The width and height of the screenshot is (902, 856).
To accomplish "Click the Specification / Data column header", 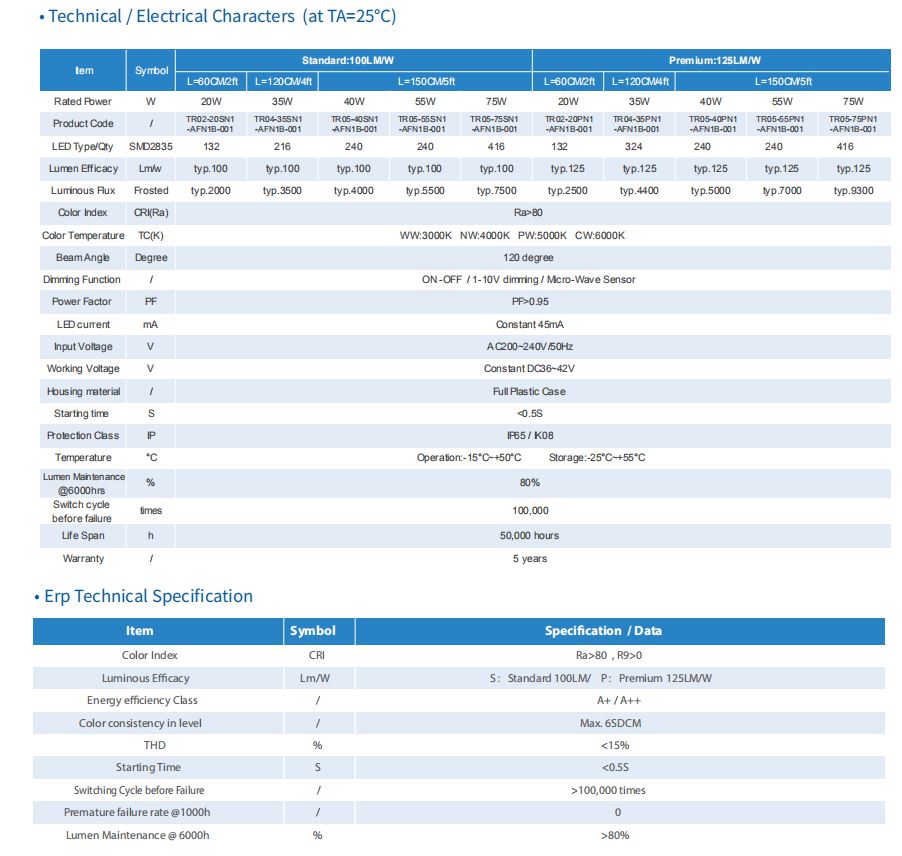I will 617,631.
